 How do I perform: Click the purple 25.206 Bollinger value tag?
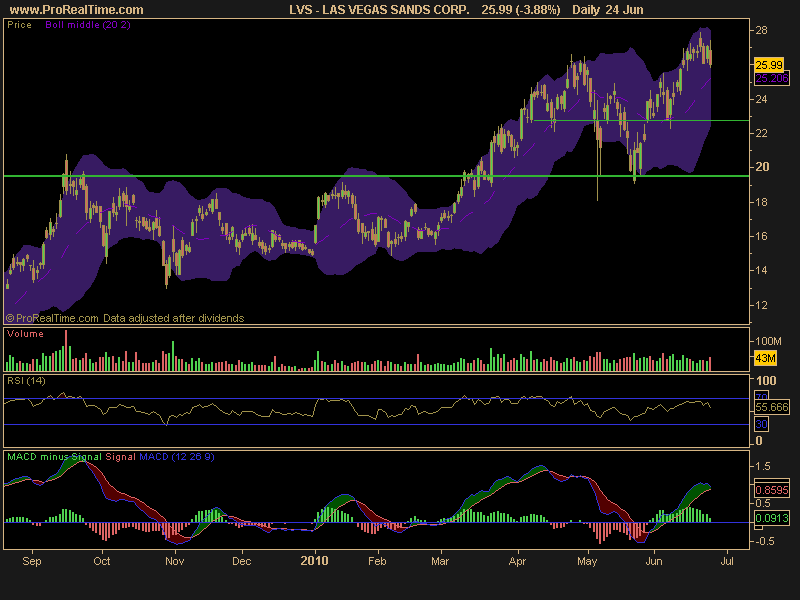[772, 78]
